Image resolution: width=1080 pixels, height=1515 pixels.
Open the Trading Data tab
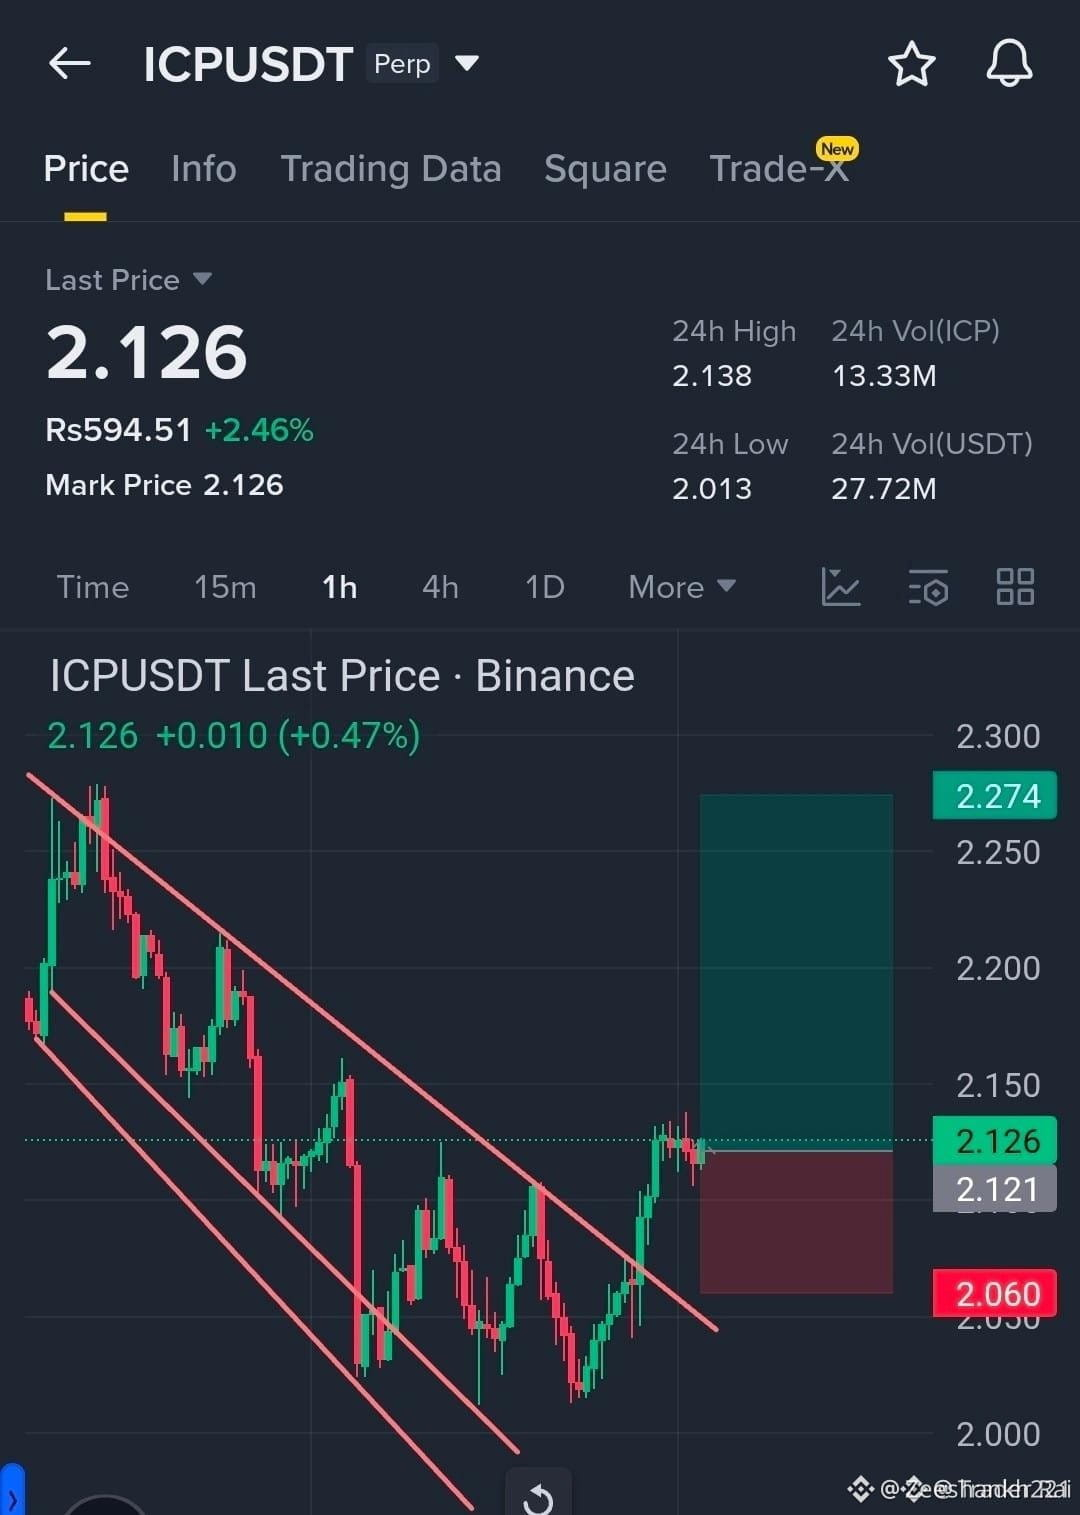pos(390,168)
